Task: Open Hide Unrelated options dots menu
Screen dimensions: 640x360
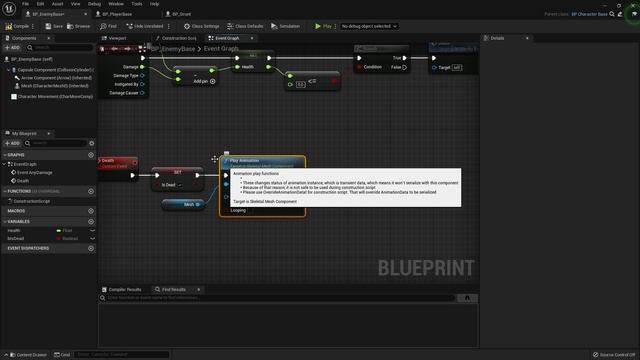Action: pos(169,26)
